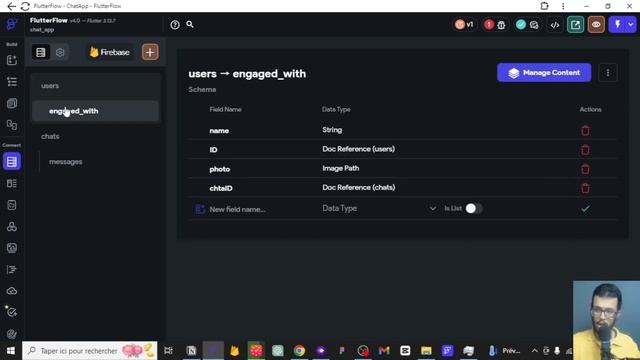Screen dimensions: 640x360
Task: Select the messages subcollection
Action: [99, 162]
